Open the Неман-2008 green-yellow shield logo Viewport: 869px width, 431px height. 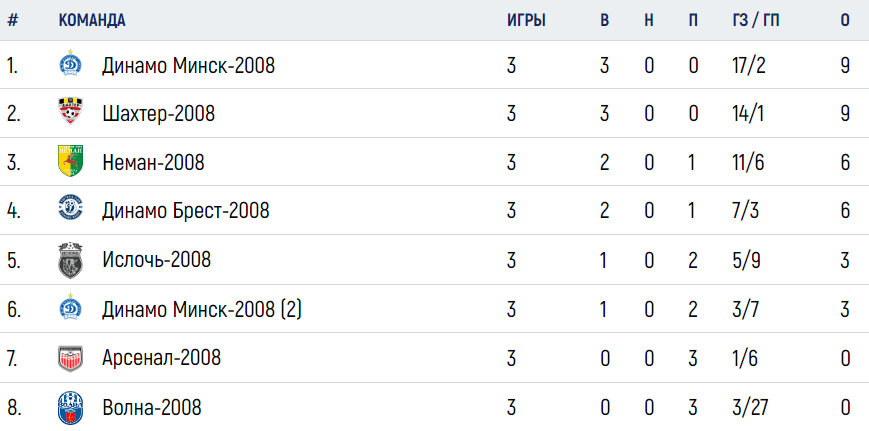point(70,161)
